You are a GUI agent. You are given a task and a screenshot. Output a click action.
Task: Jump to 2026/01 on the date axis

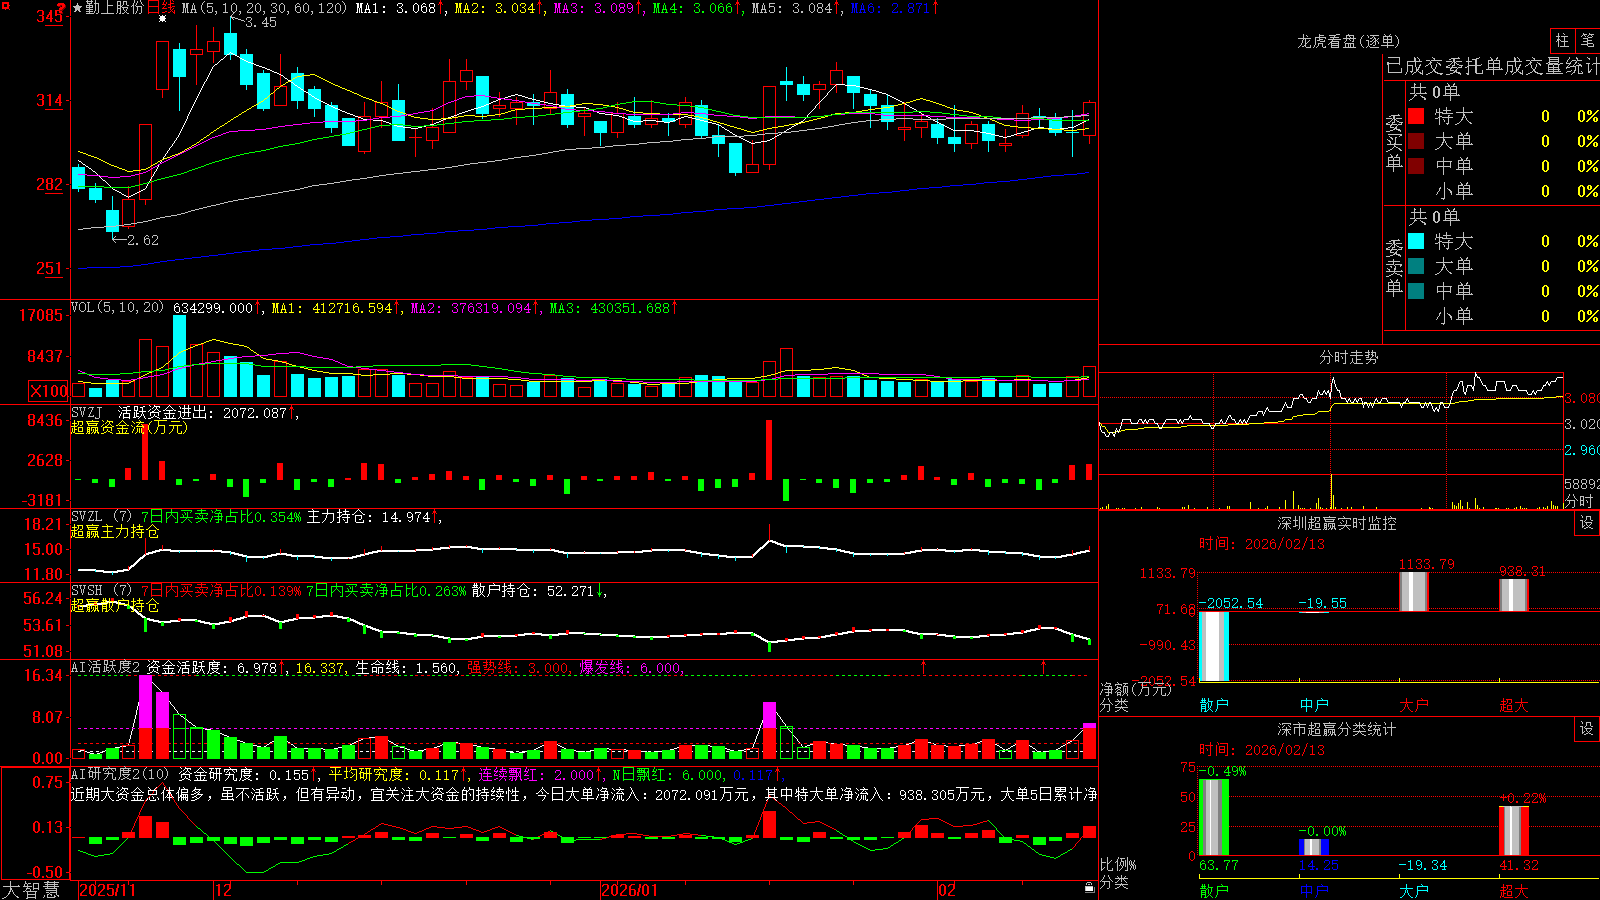(x=630, y=890)
